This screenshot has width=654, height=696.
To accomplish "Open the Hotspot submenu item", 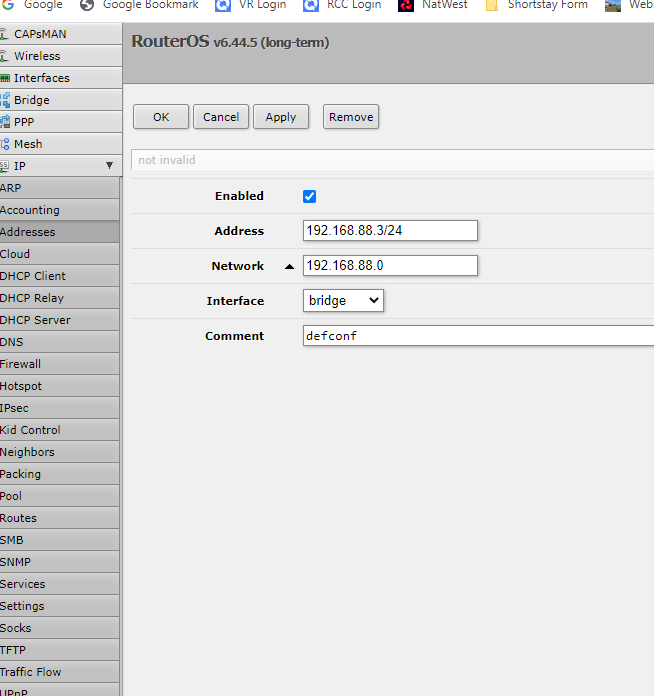I will click(59, 386).
